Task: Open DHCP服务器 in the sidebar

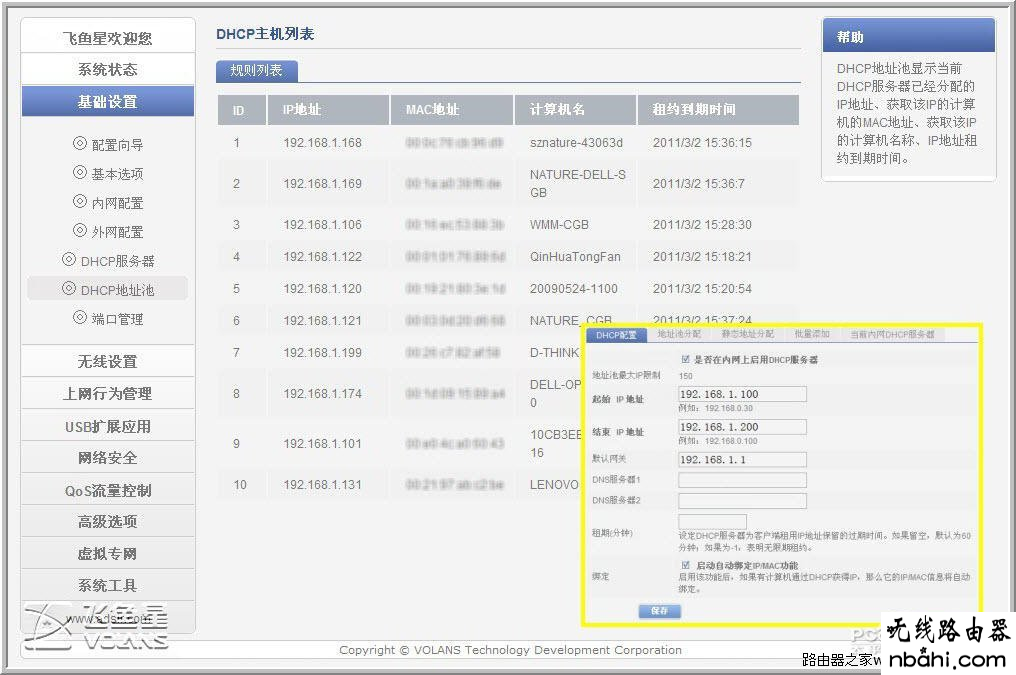Action: click(x=117, y=261)
